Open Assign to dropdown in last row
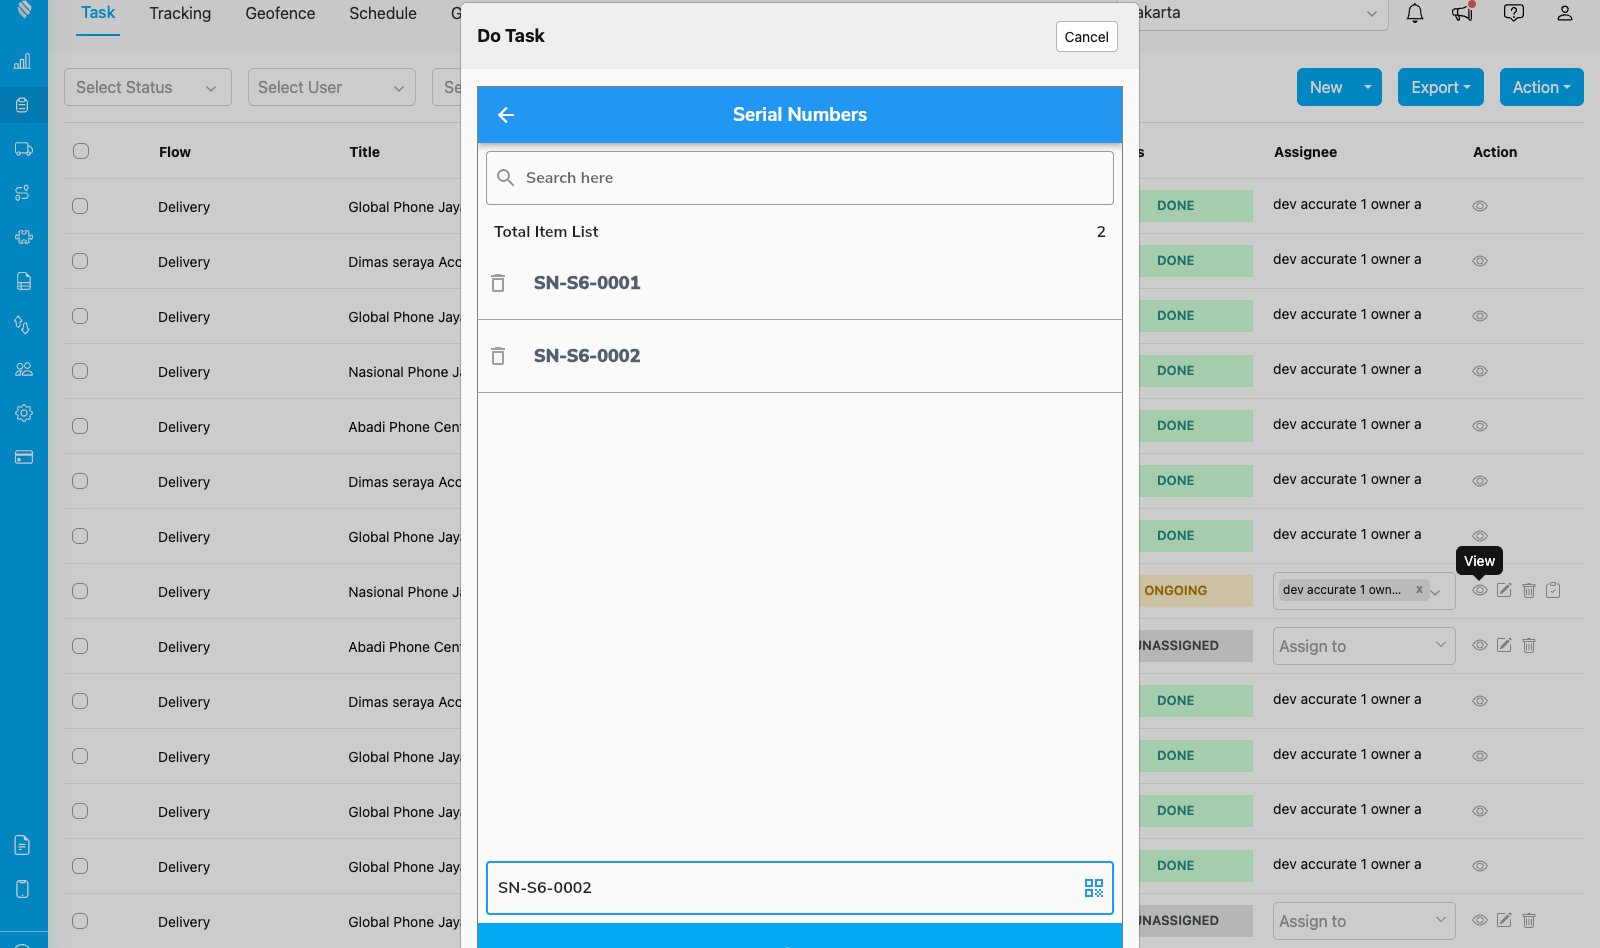This screenshot has height=948, width=1600. [1364, 921]
